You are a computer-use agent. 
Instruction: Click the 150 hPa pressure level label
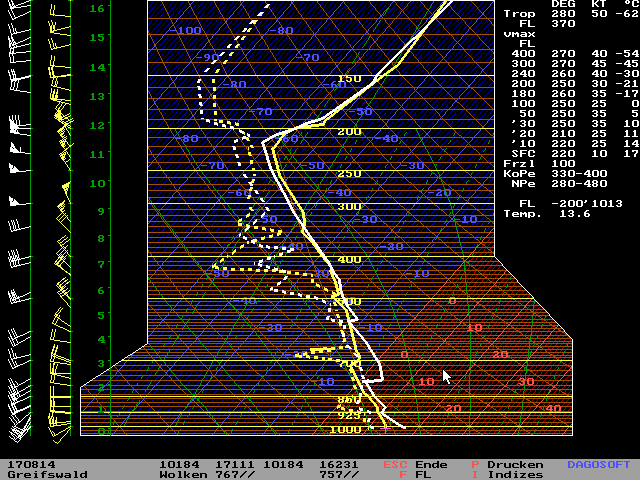point(348,79)
